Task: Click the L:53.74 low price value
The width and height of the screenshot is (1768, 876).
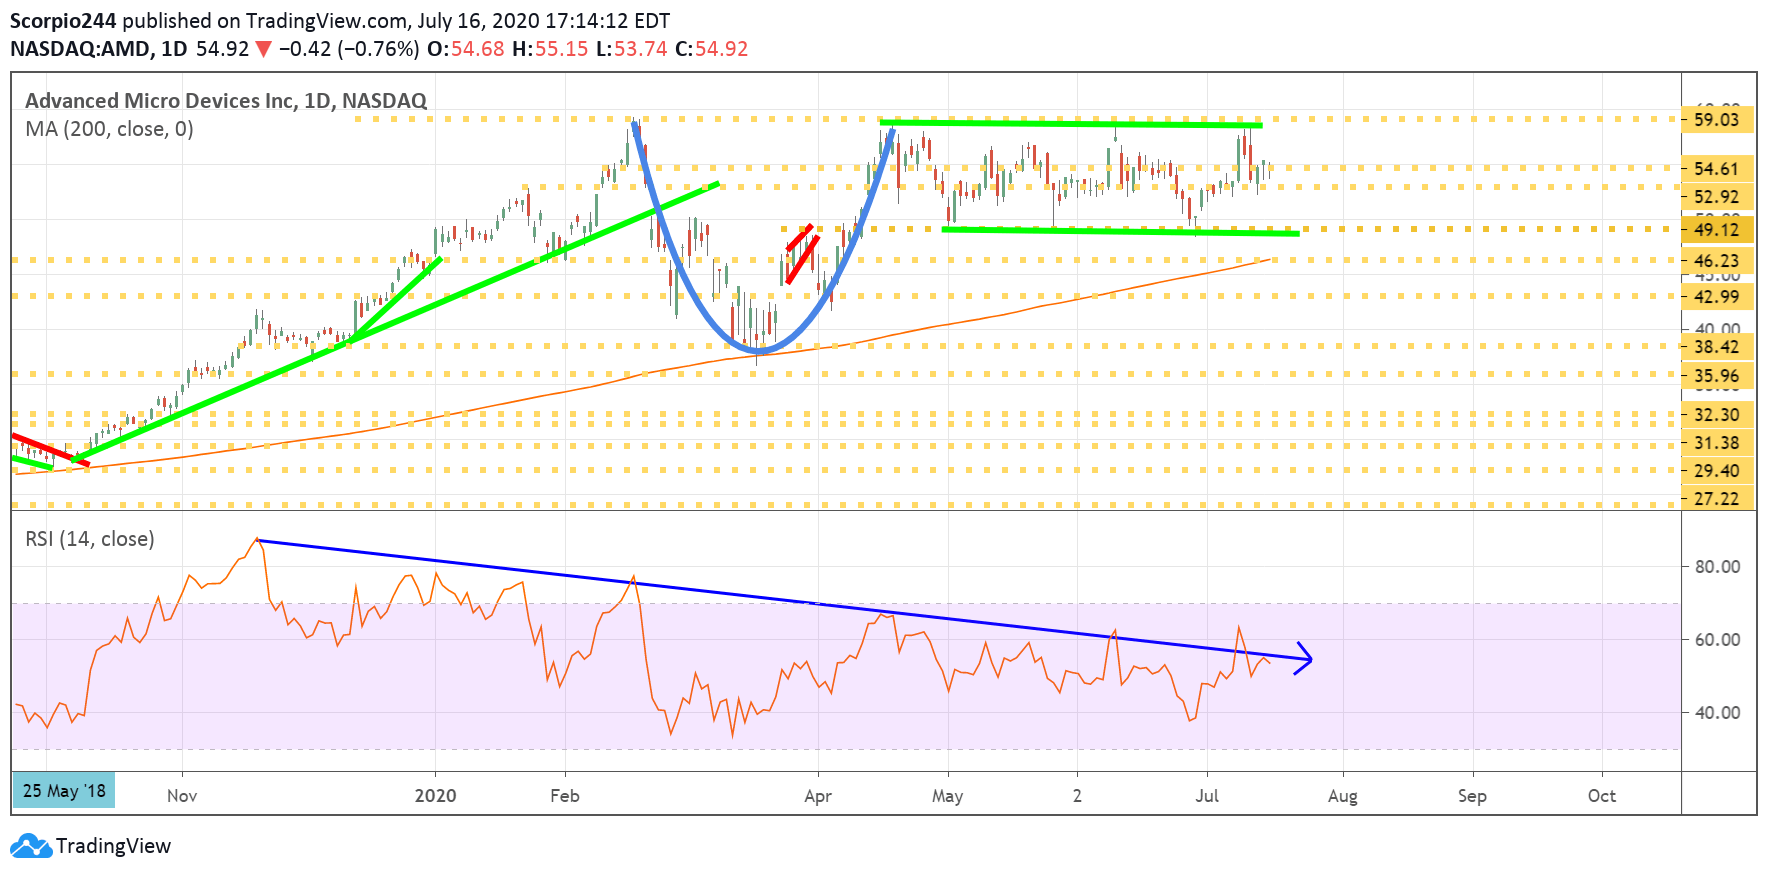Action: (x=631, y=49)
